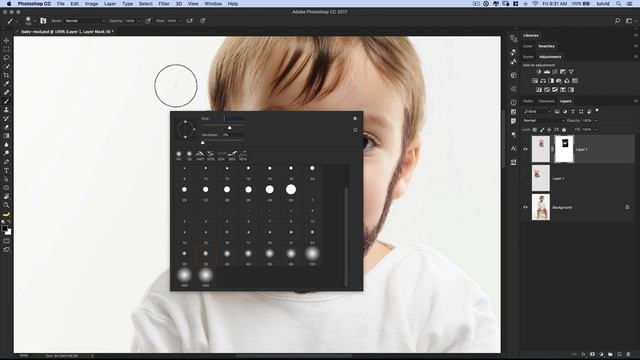
Task: Open the Image menu
Action: pyautogui.click(x=91, y=4)
